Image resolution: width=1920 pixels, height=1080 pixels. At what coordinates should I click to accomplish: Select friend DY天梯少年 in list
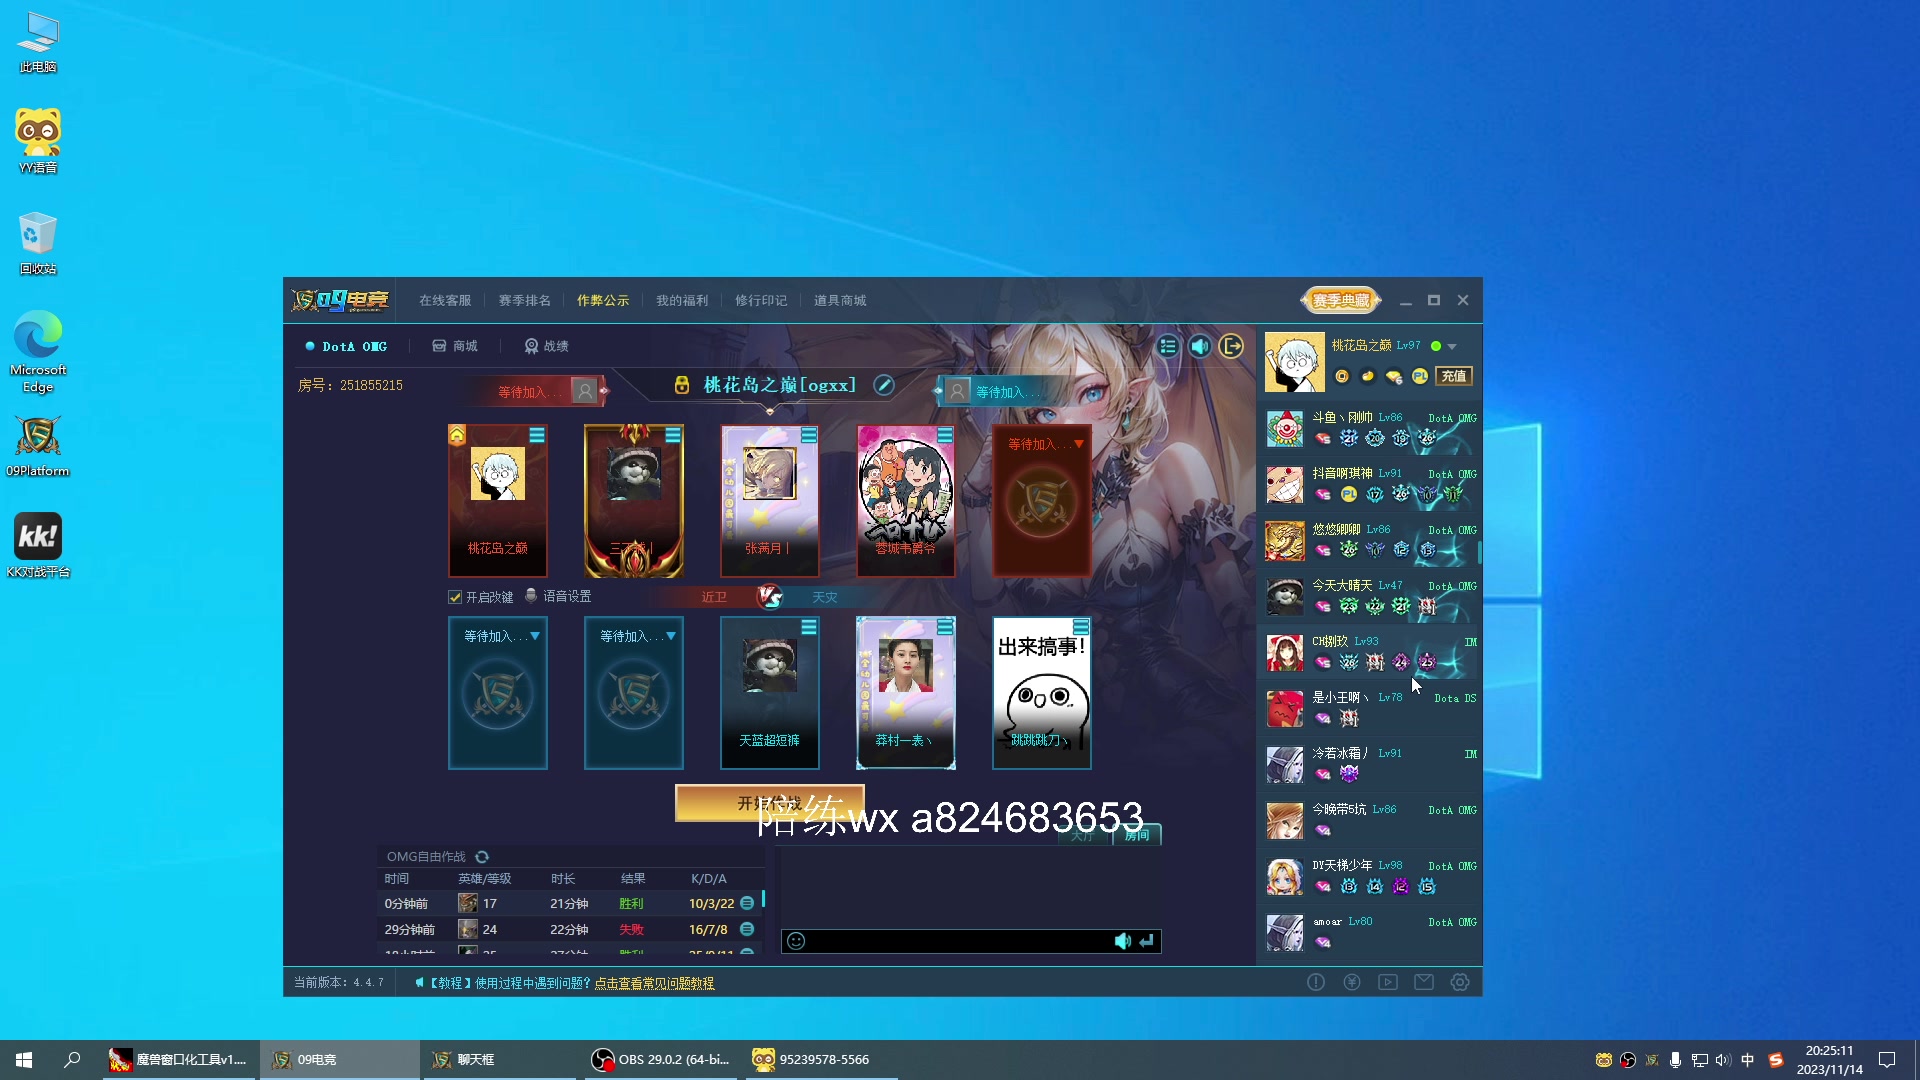tap(1370, 876)
